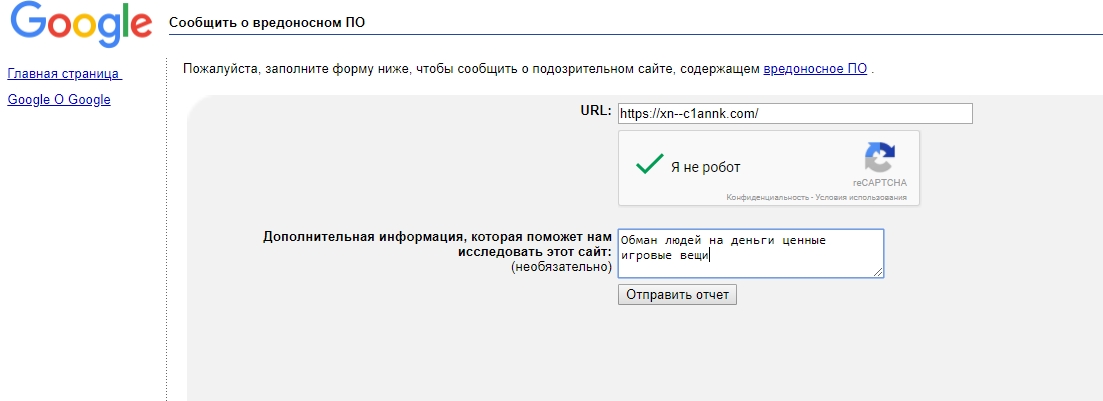Open the 'Главная страница' sidebar link
Image resolution: width=1103 pixels, height=401 pixels.
[x=65, y=74]
